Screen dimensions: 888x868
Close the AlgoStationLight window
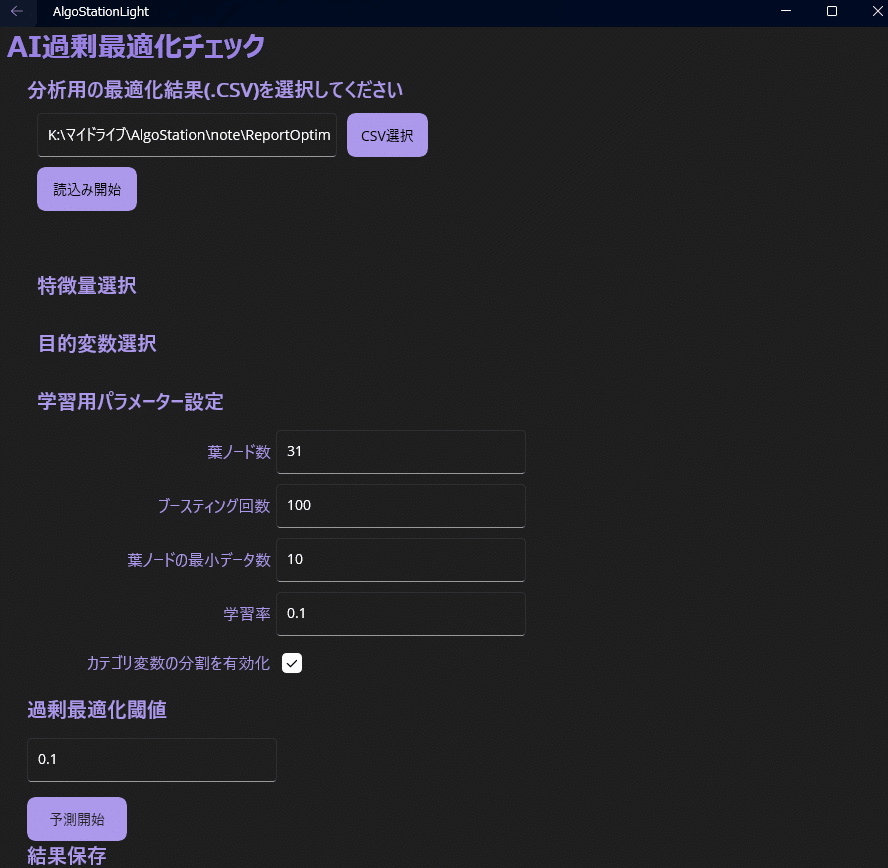877,11
